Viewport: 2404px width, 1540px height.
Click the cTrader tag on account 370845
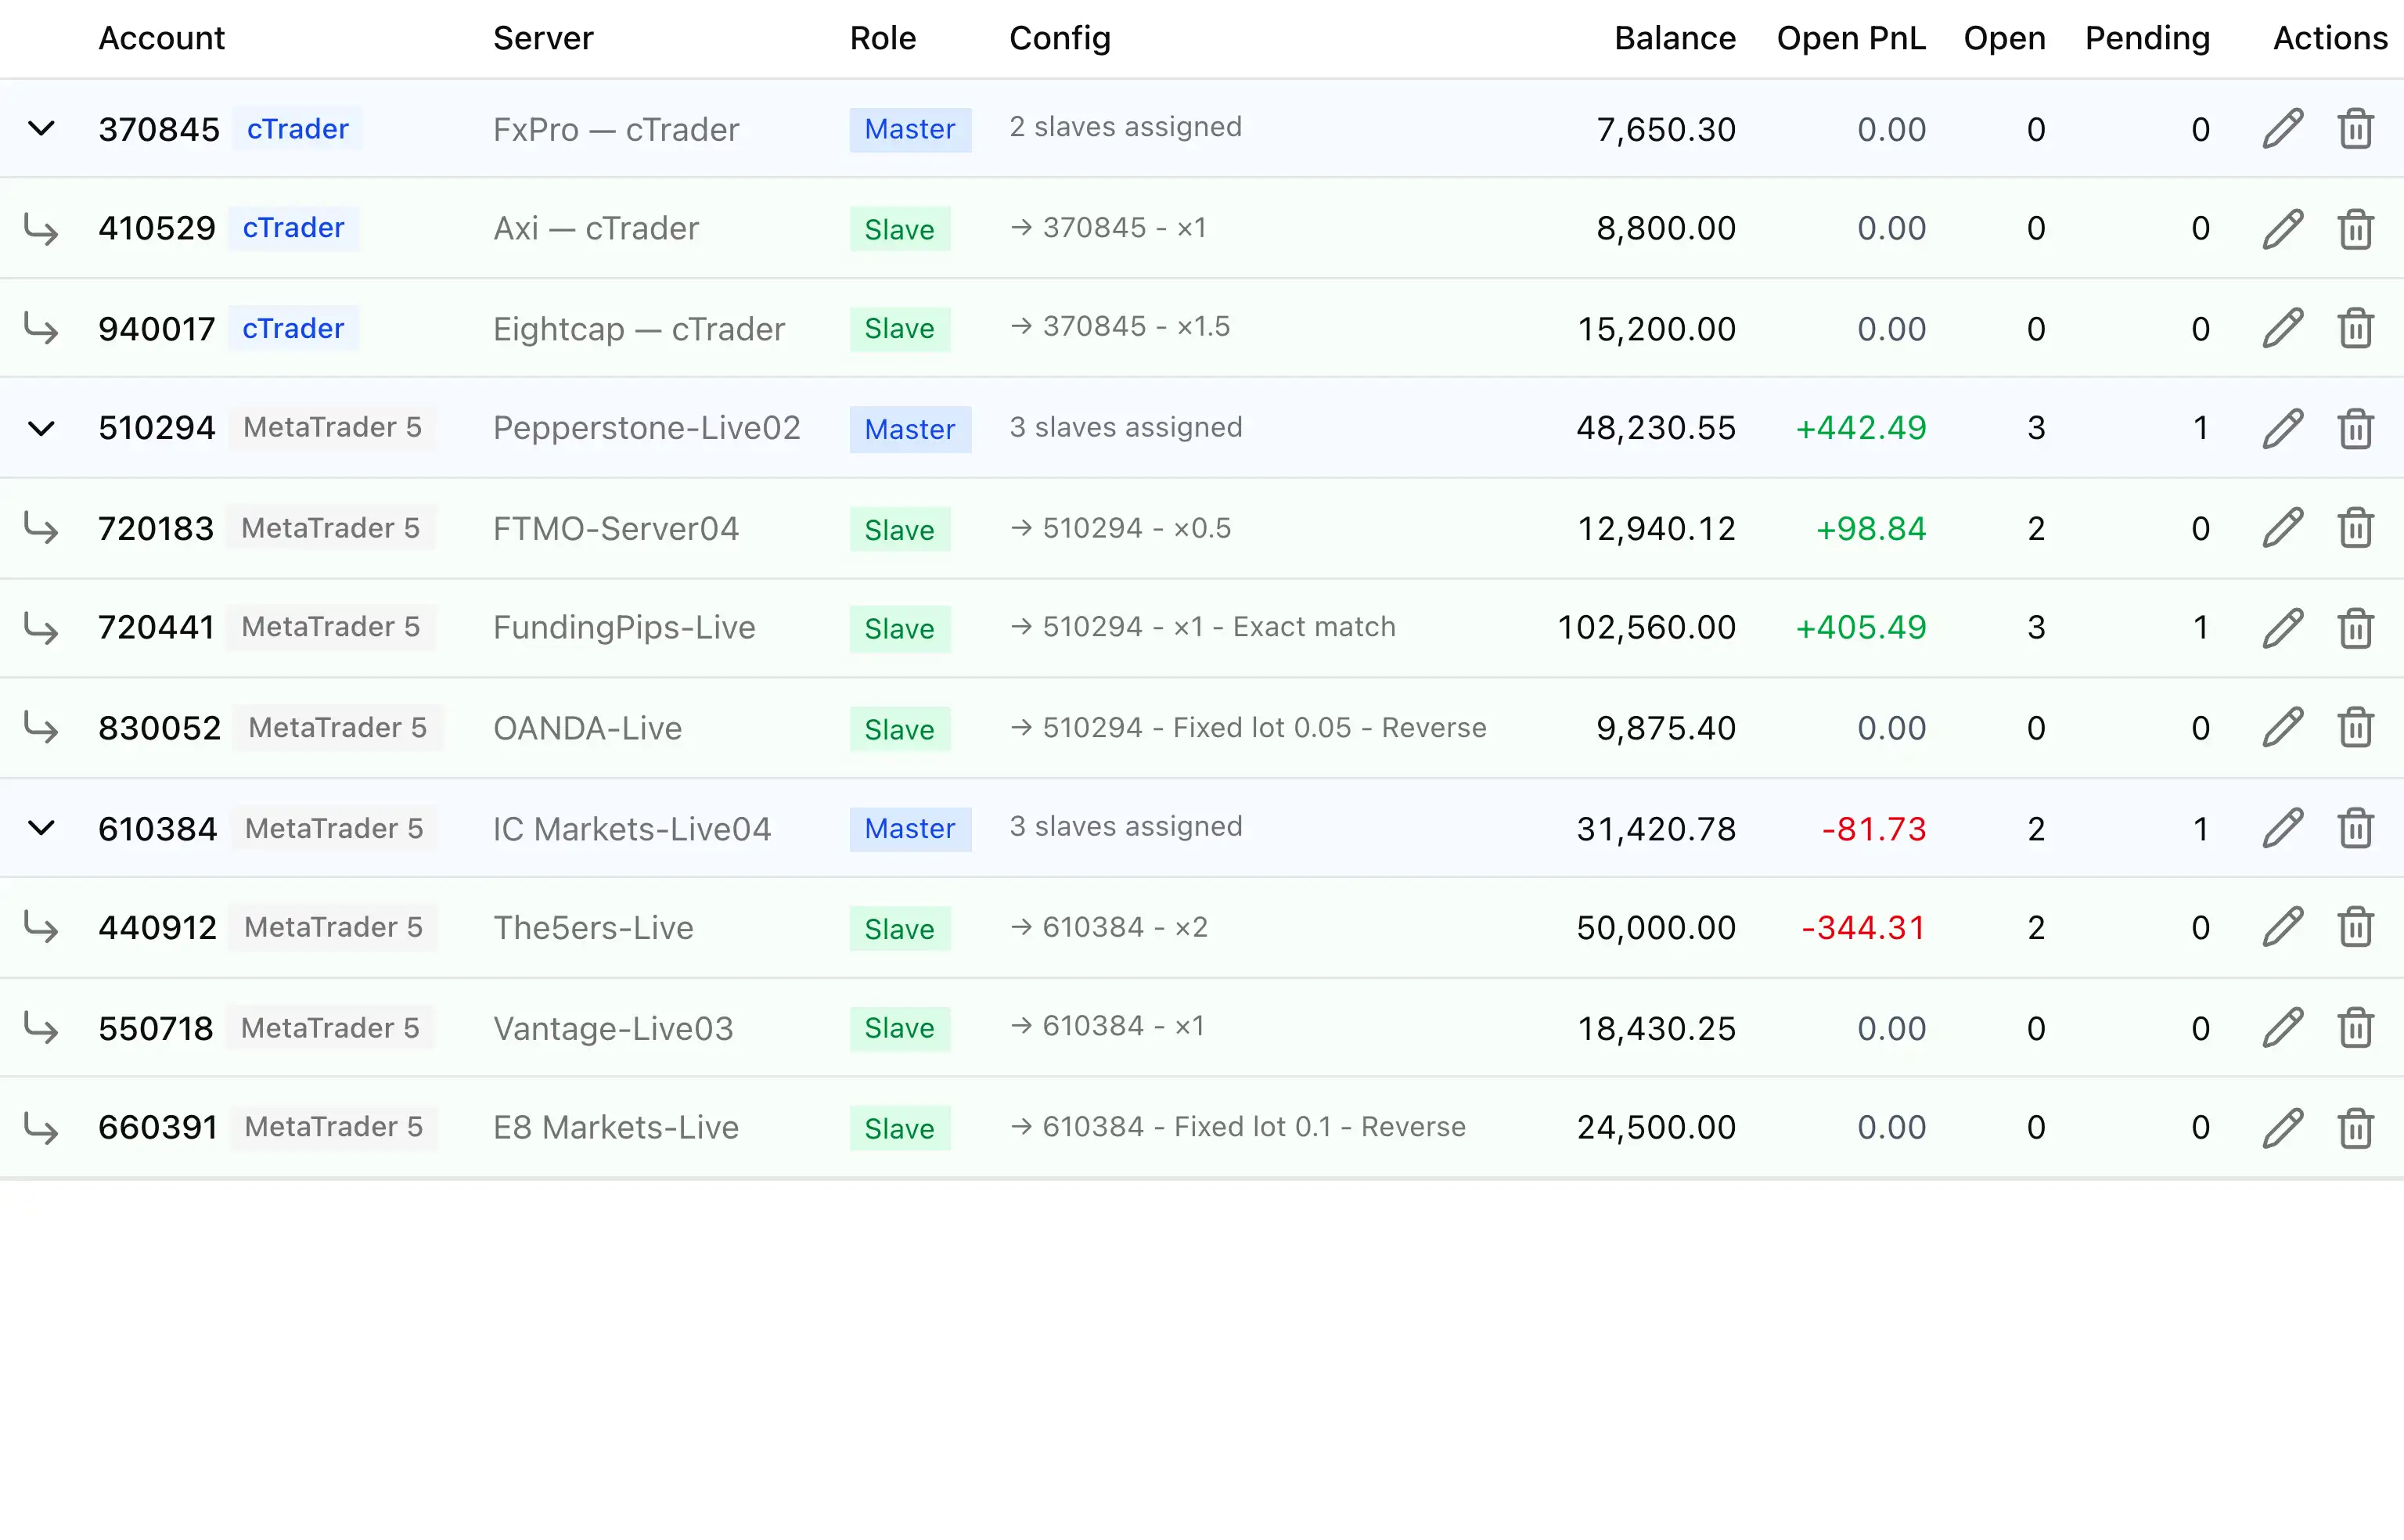click(298, 129)
